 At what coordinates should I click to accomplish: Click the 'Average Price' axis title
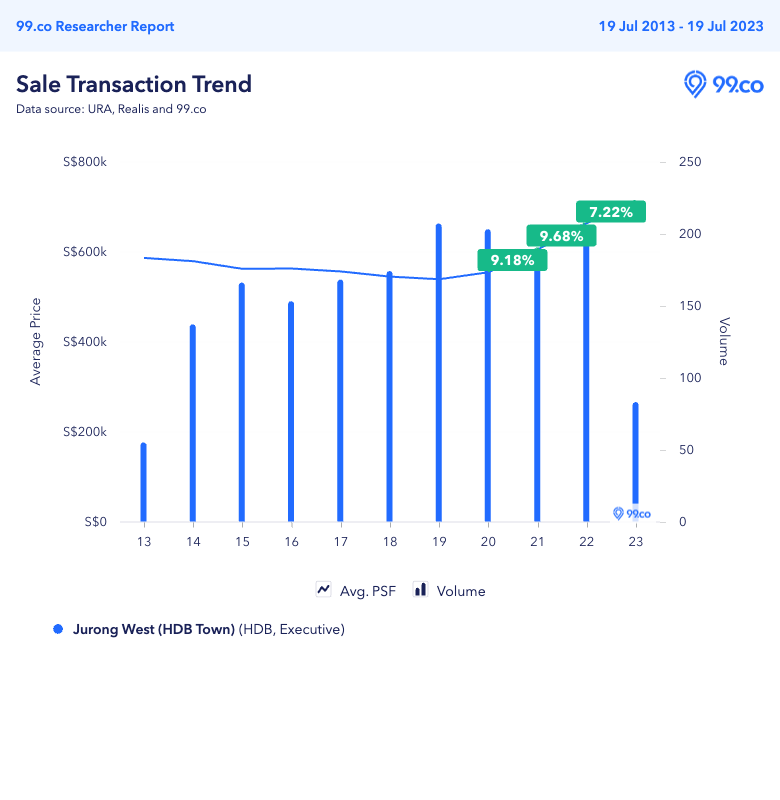pyautogui.click(x=35, y=341)
